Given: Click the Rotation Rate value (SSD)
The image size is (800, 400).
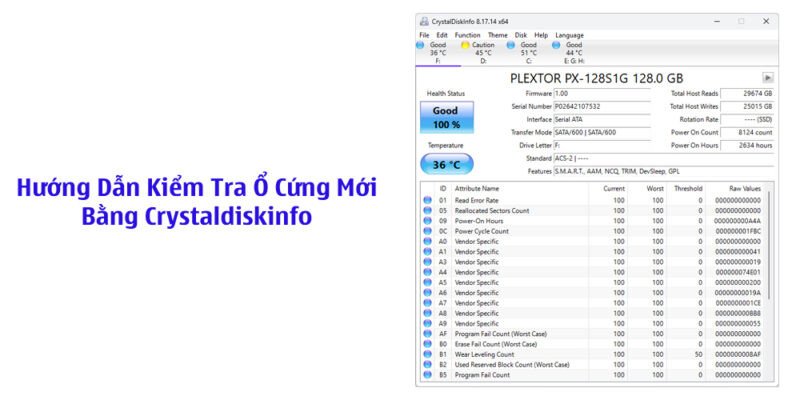Looking at the screenshot, I should tap(747, 119).
